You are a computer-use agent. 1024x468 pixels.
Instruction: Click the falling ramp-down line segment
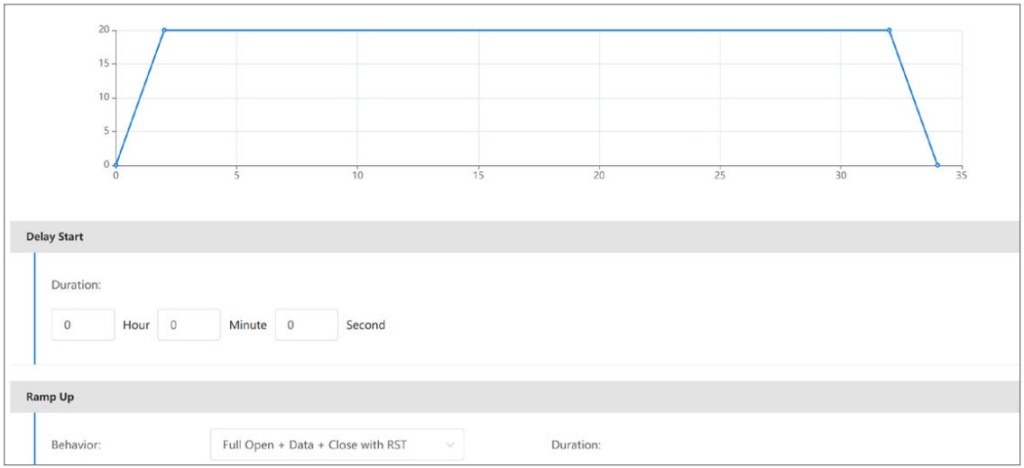pyautogui.click(x=913, y=97)
